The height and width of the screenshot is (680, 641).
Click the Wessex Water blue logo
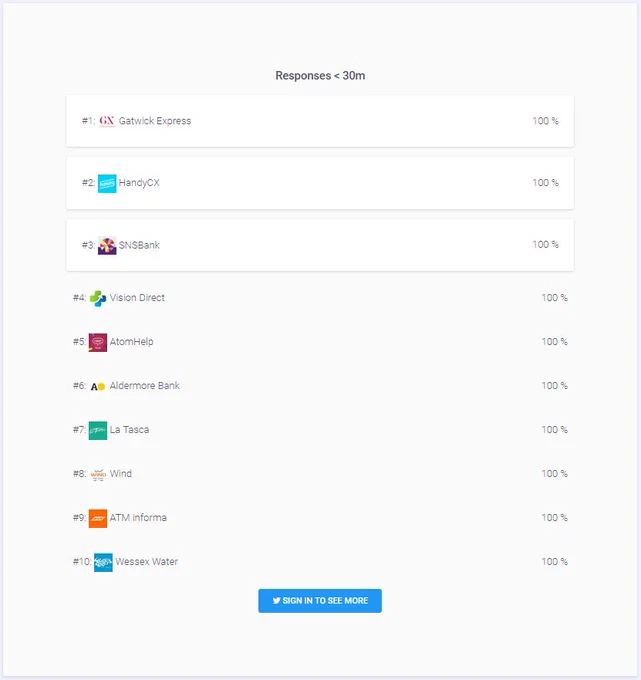[103, 562]
